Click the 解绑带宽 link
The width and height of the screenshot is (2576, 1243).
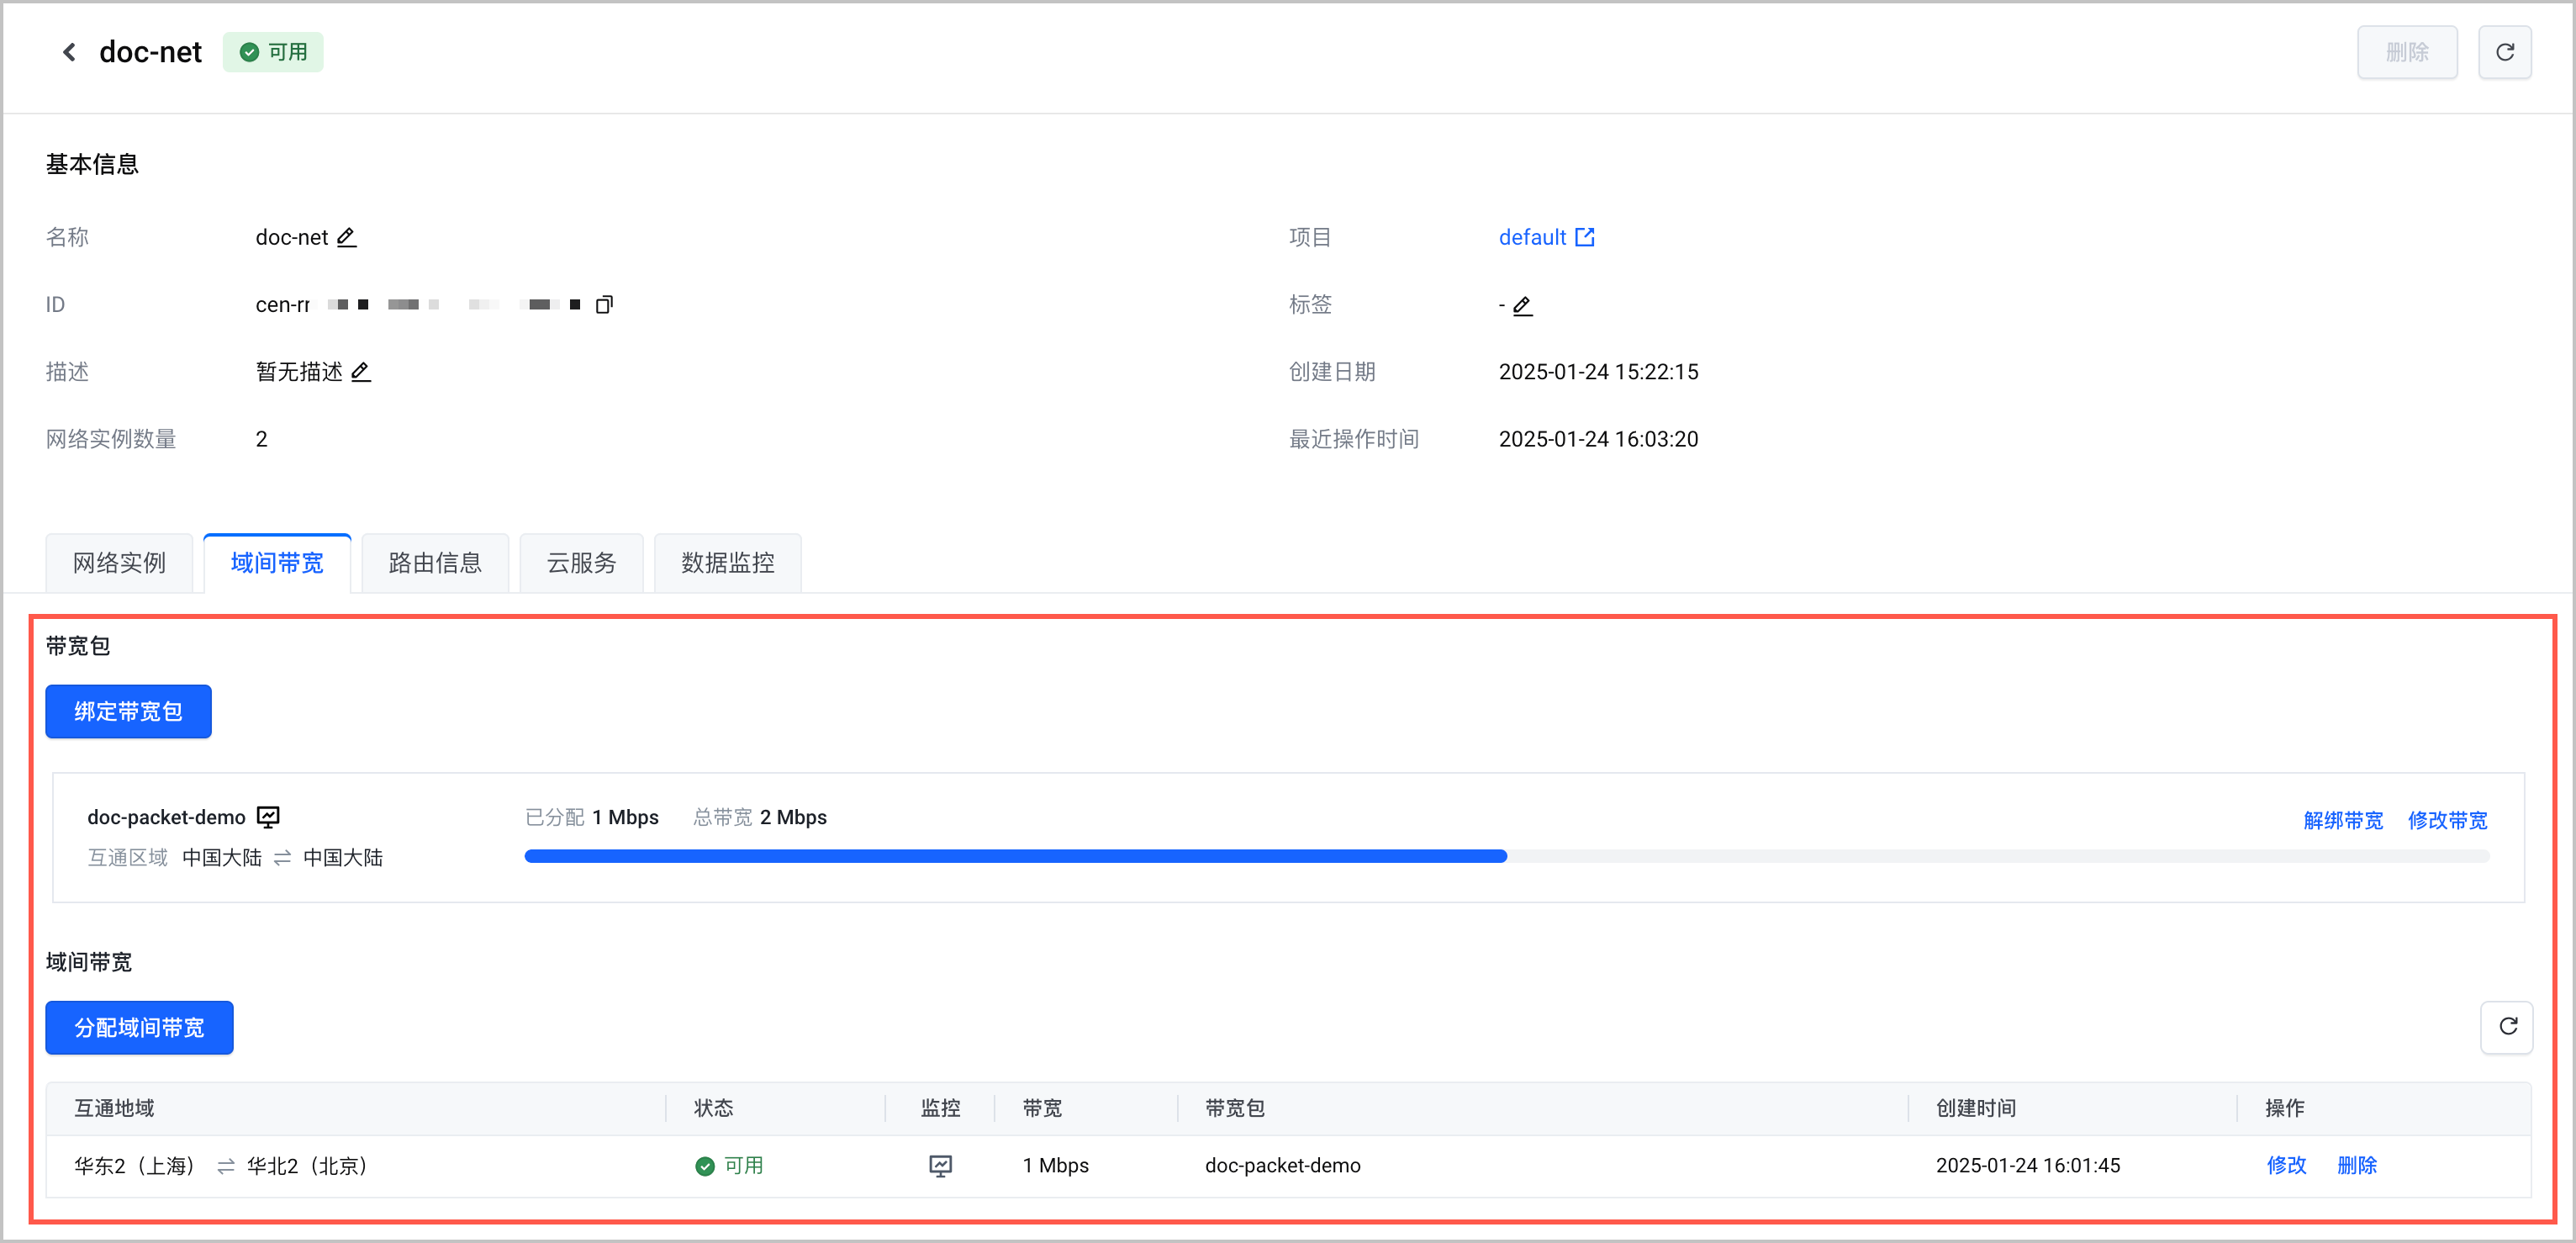click(2343, 820)
